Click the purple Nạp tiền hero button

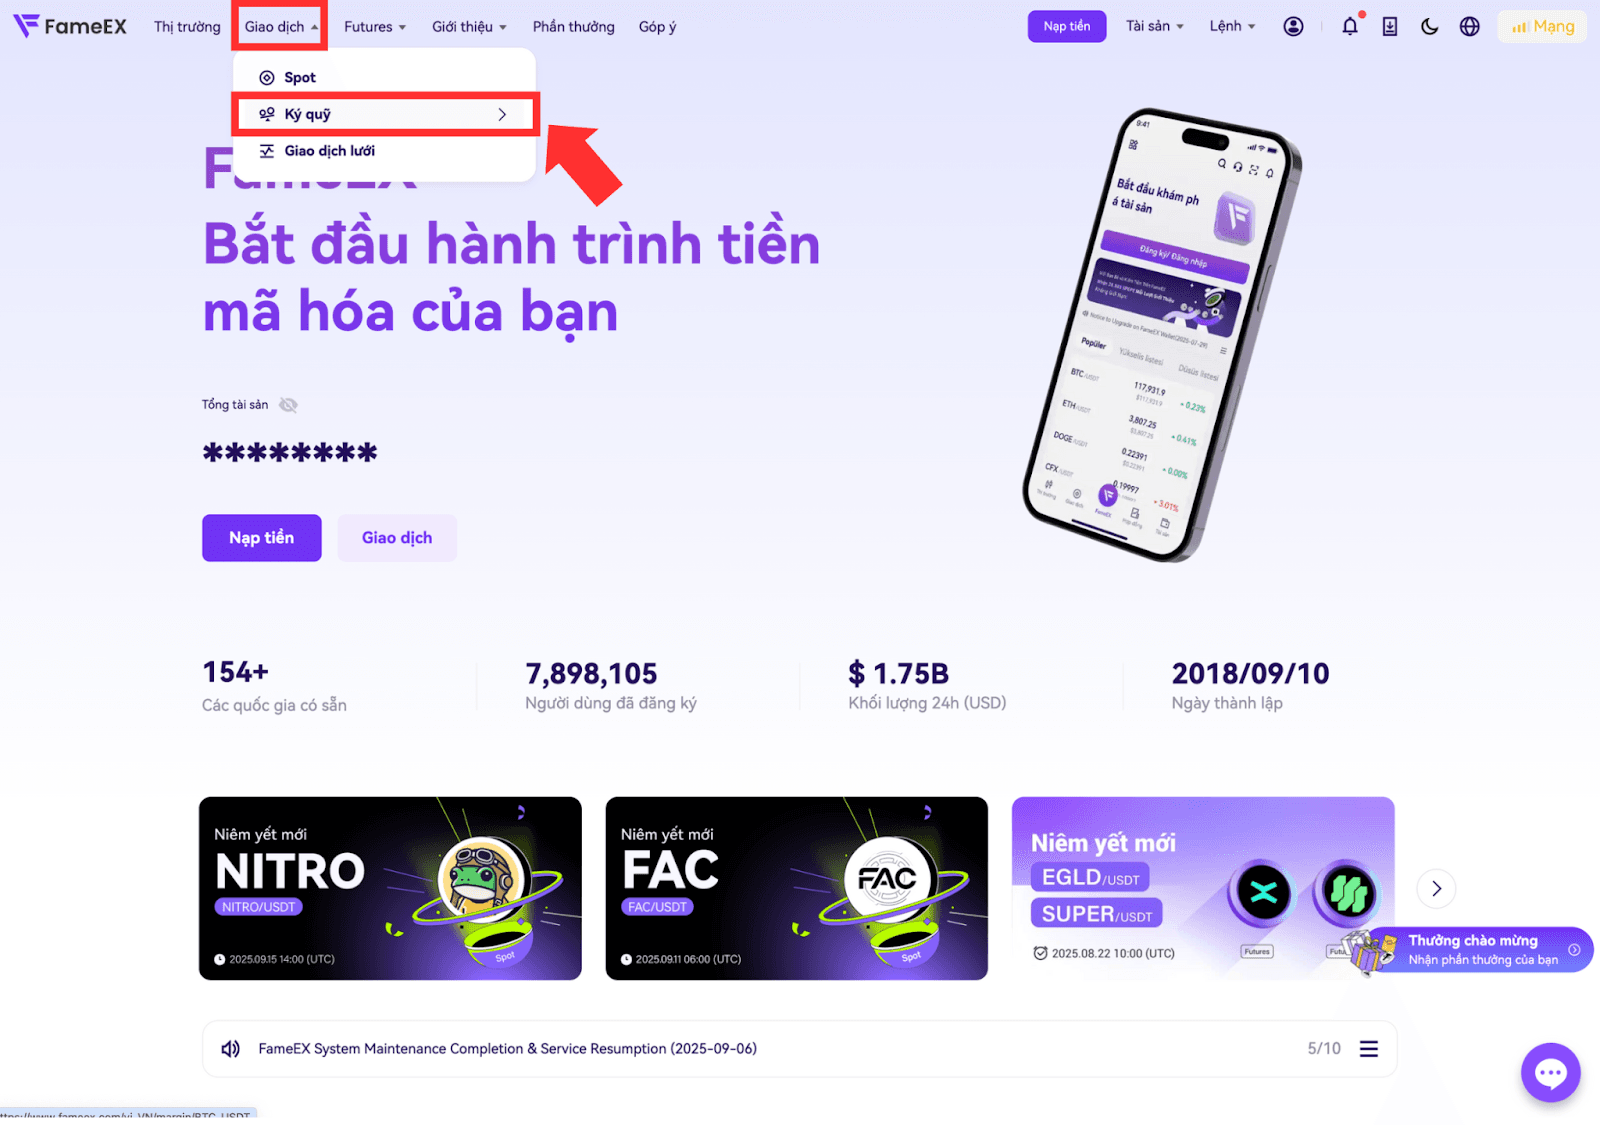[262, 538]
